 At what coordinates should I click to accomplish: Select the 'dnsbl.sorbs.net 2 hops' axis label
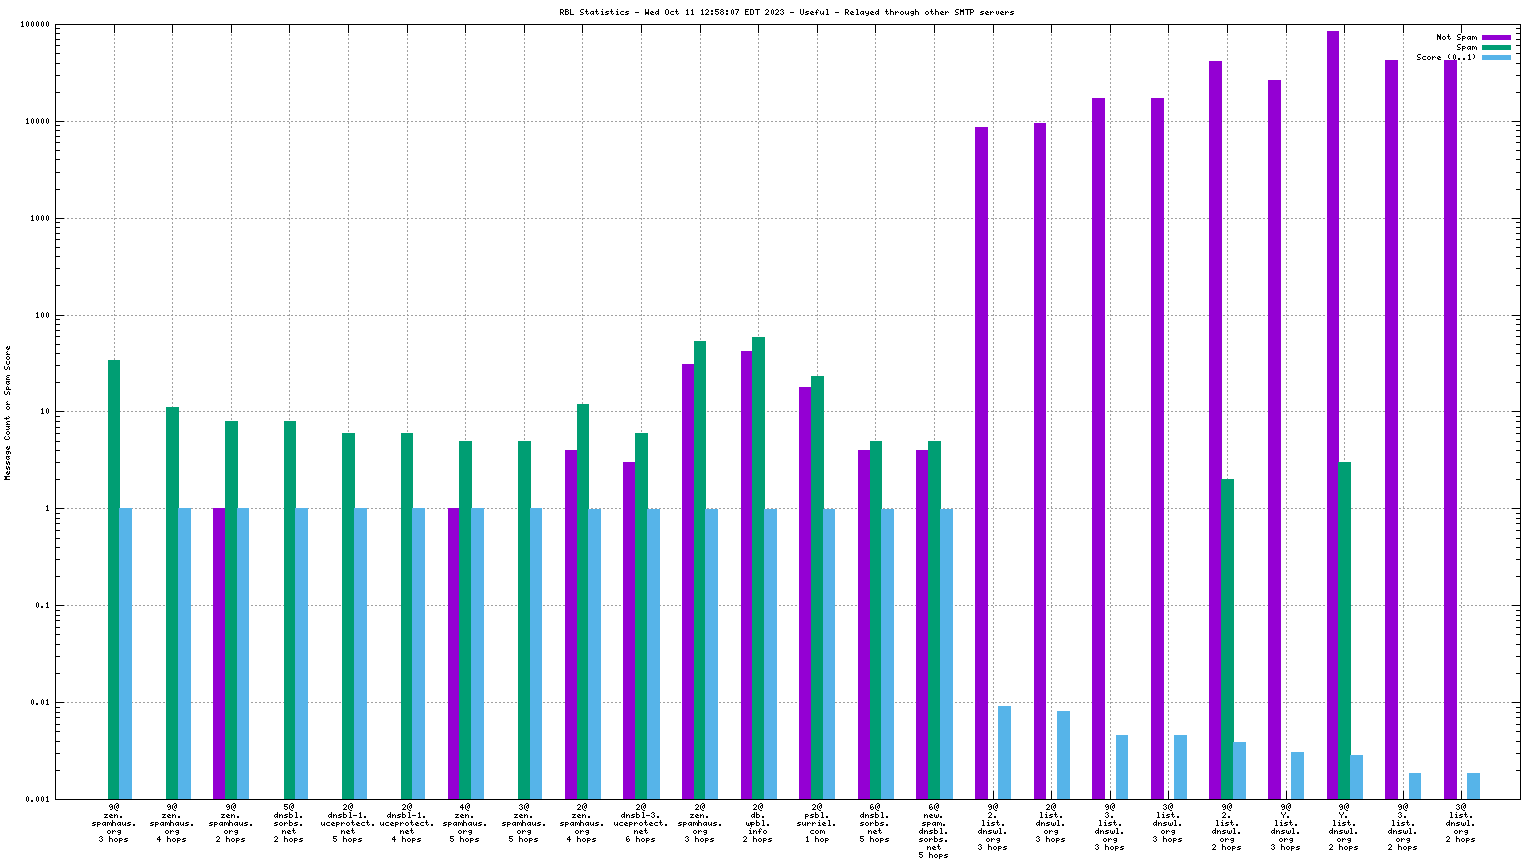(x=289, y=822)
